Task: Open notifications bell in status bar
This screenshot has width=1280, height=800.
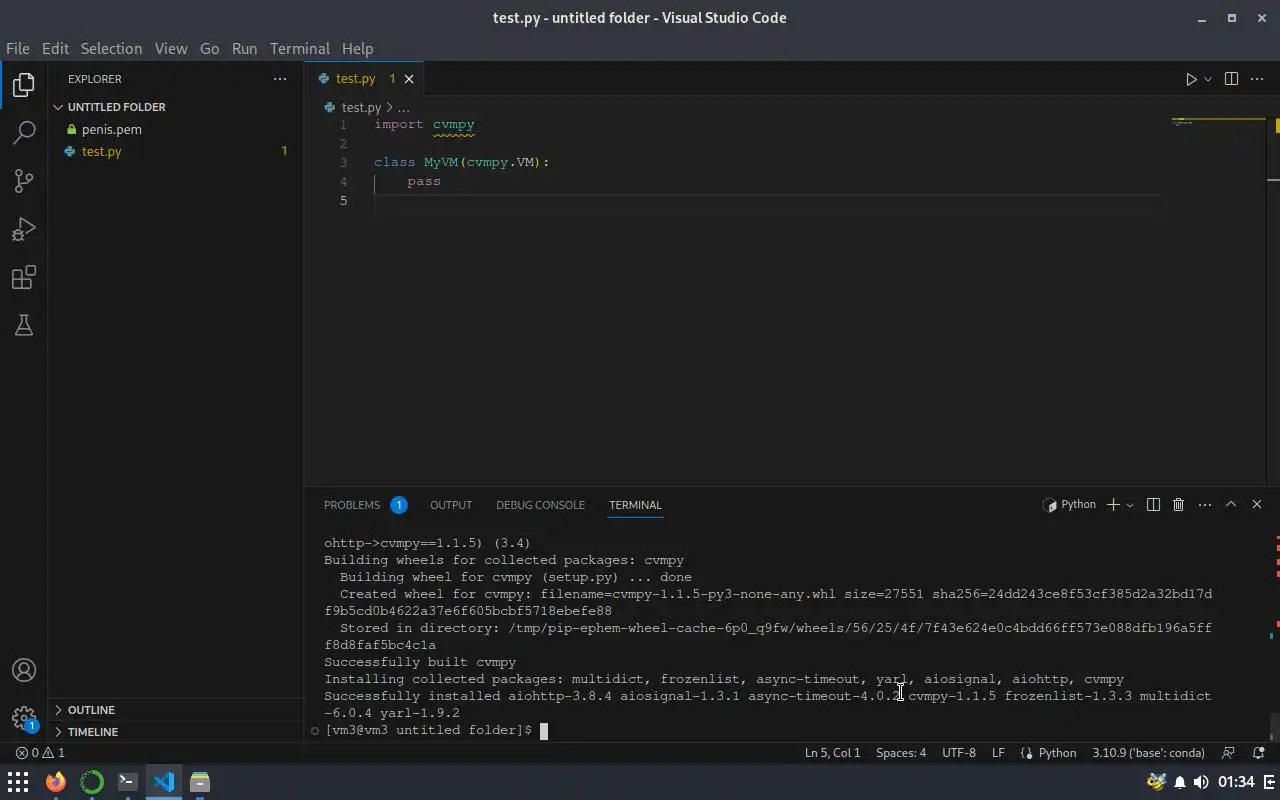Action: 1258,753
